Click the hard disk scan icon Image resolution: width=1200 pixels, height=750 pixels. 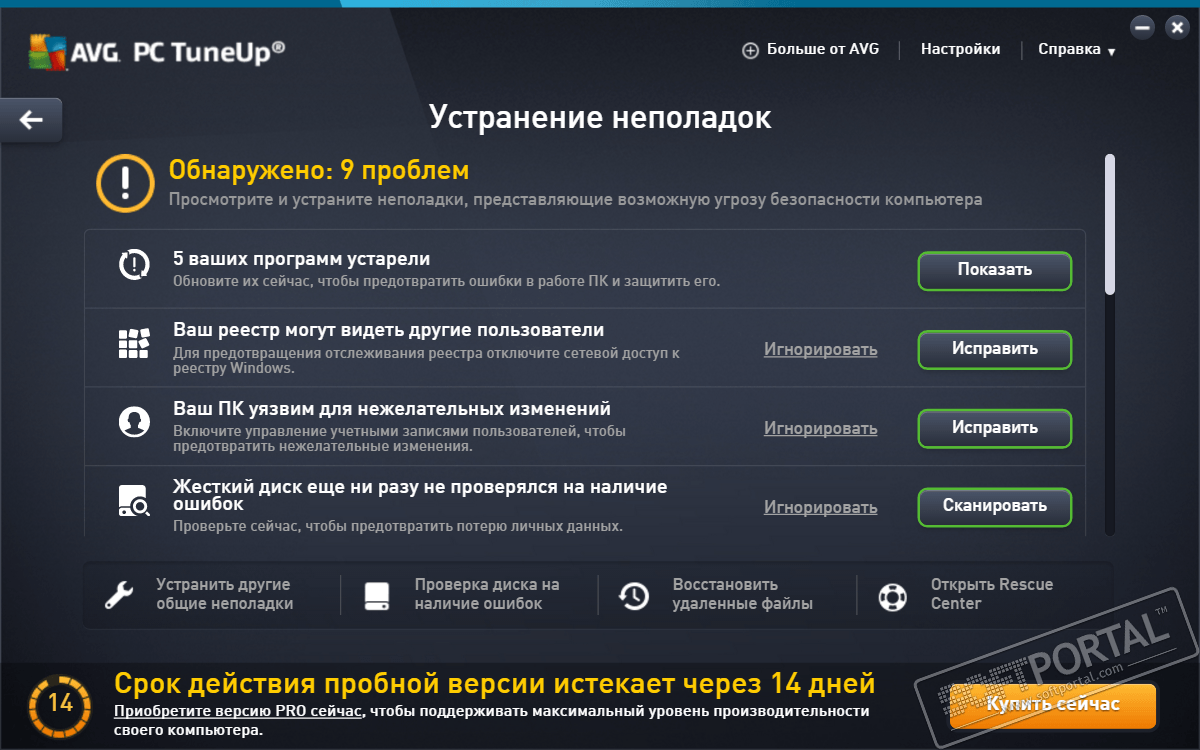(x=133, y=501)
